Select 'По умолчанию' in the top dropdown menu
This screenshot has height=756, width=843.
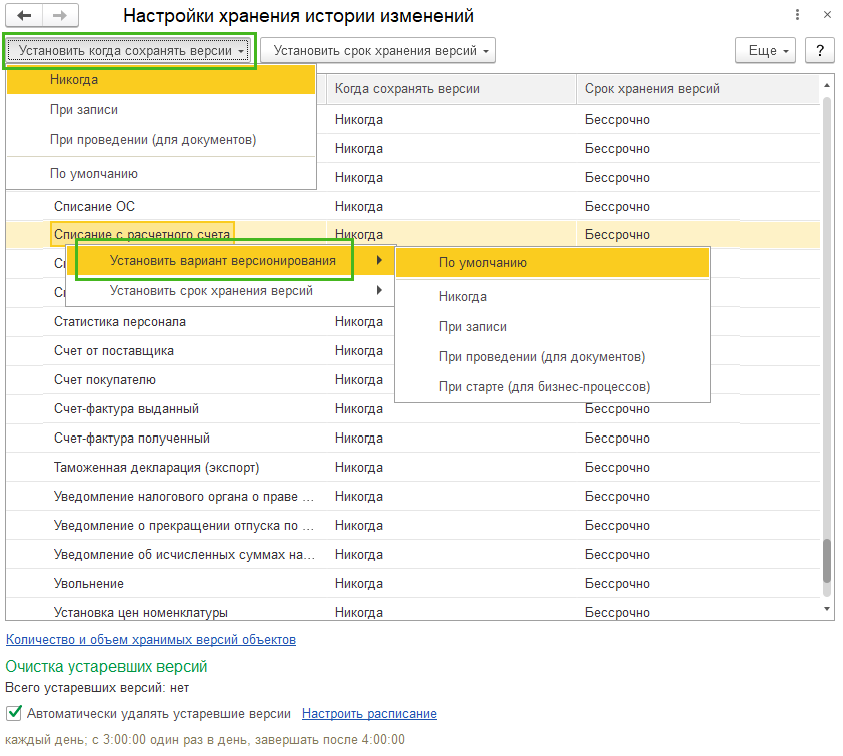[x=161, y=174]
